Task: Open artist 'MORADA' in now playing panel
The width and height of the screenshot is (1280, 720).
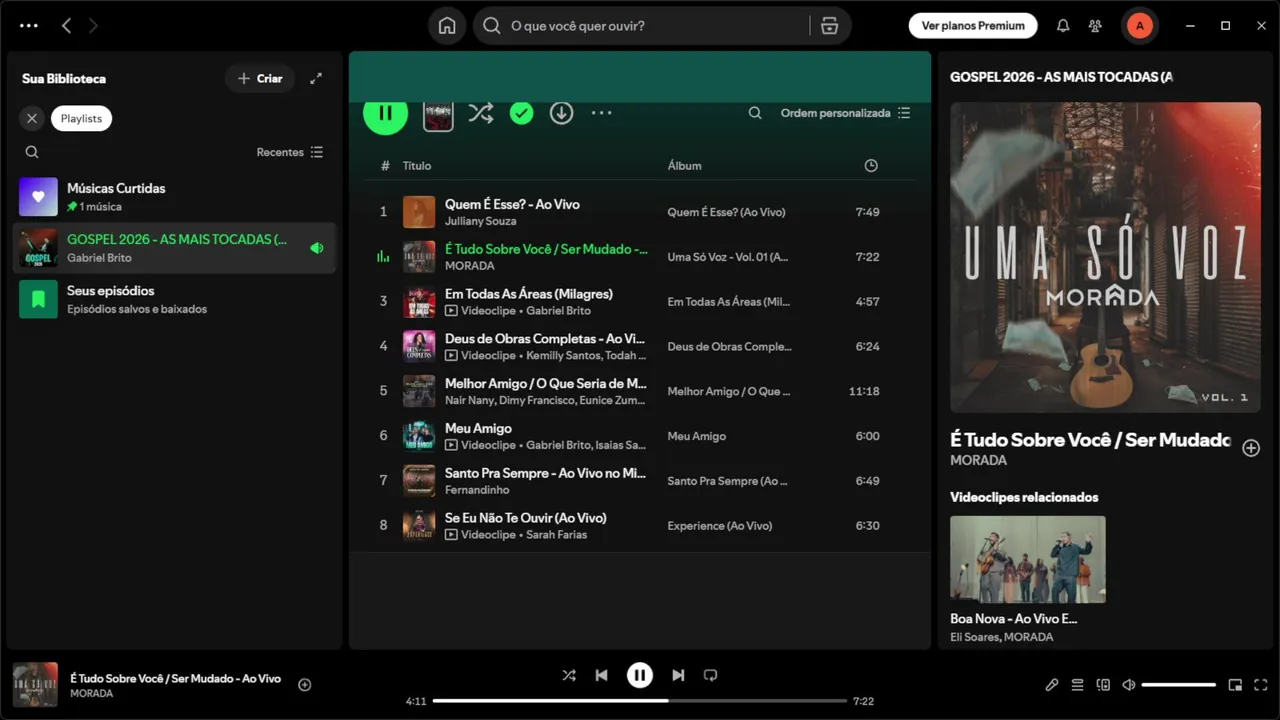Action: [x=979, y=460]
